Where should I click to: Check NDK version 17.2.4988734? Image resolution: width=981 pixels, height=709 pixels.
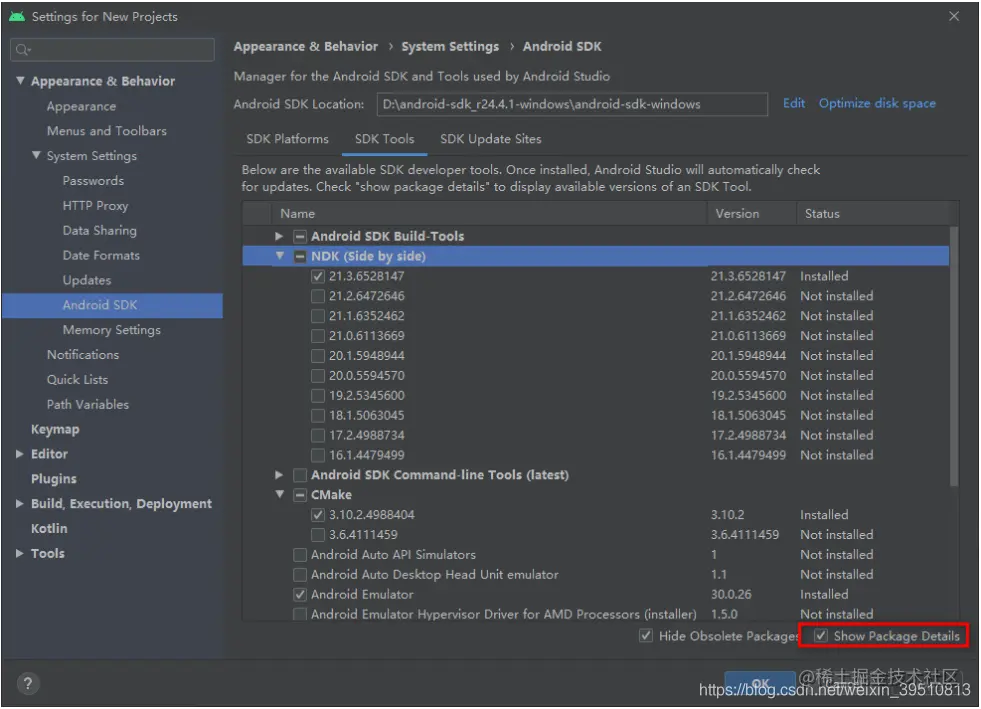(x=318, y=436)
